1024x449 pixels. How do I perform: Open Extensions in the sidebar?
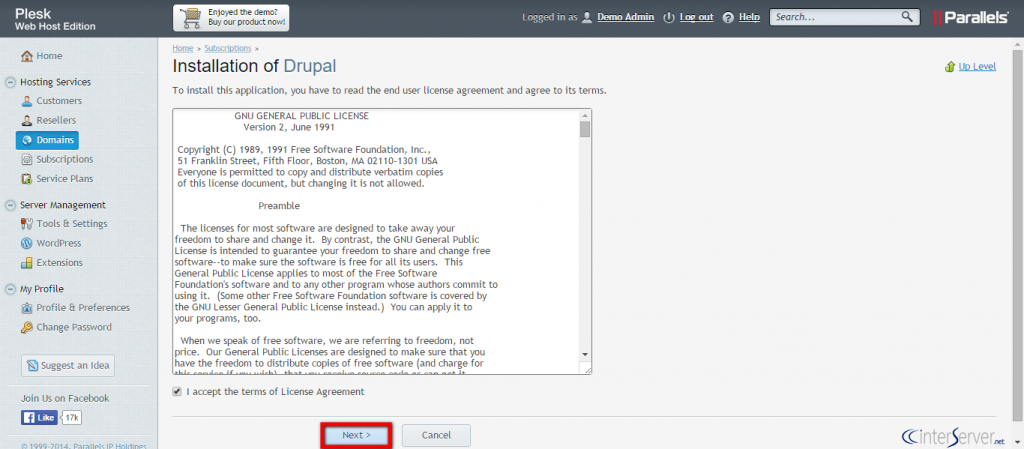click(x=59, y=263)
